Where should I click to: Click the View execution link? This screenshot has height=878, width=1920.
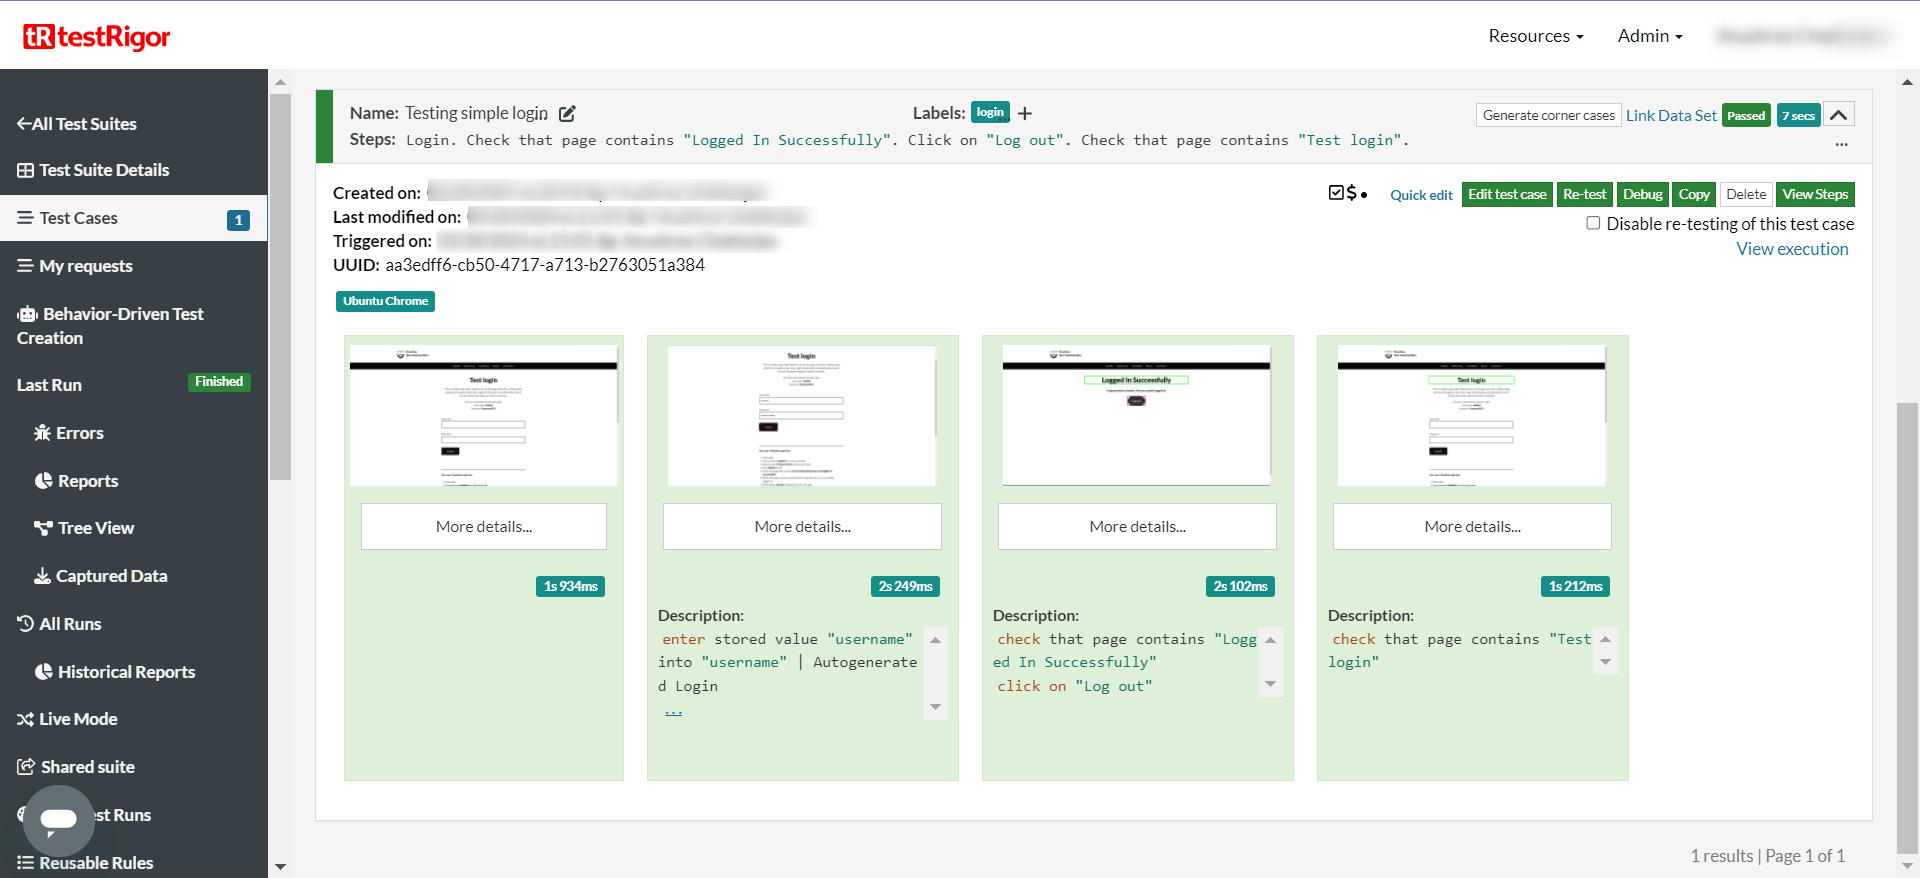coord(1792,249)
